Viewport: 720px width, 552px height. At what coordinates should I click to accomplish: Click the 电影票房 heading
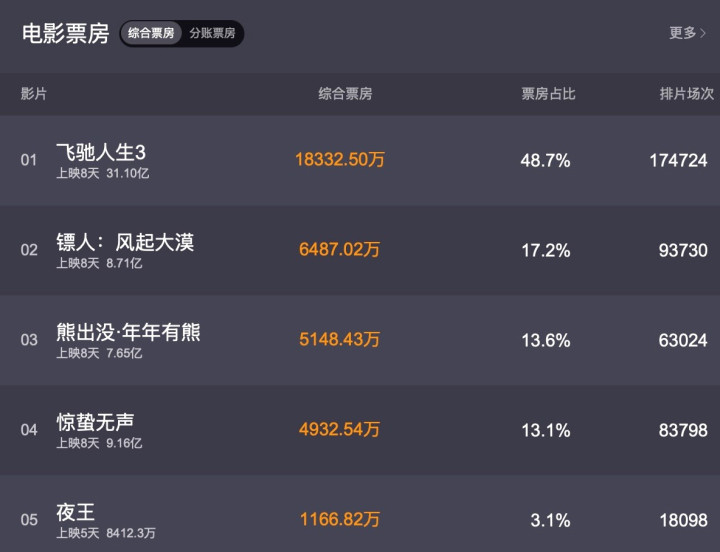click(65, 34)
